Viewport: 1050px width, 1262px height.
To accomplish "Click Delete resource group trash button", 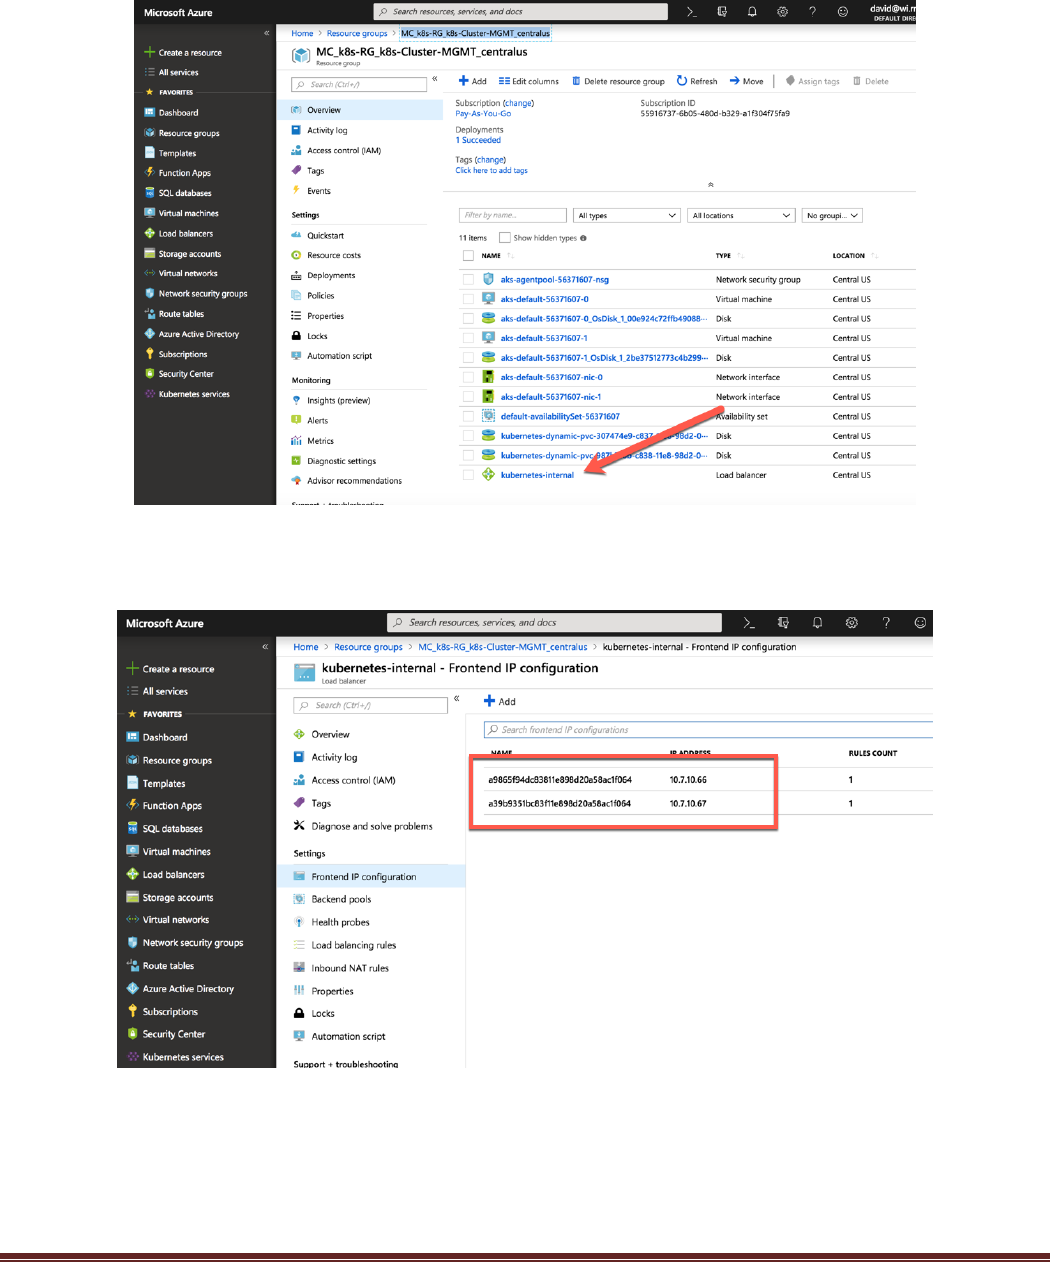I will [x=618, y=81].
